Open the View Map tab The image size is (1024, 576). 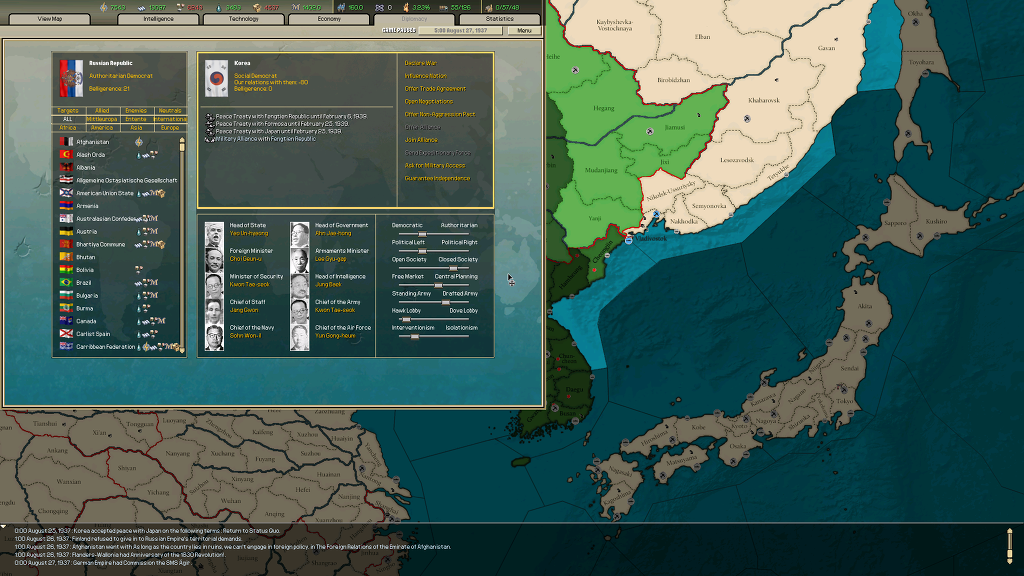50,19
